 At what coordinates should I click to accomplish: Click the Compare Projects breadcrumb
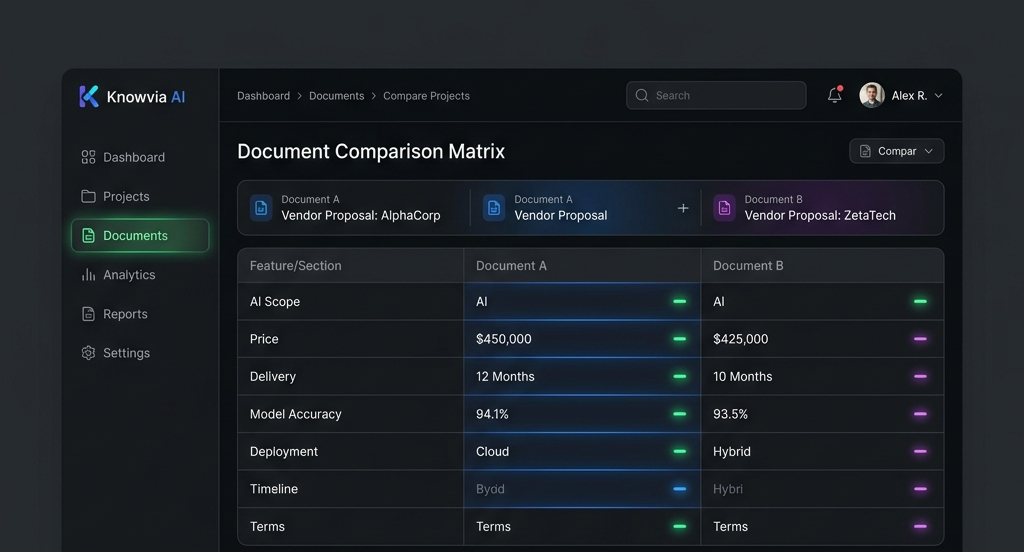[x=426, y=96]
